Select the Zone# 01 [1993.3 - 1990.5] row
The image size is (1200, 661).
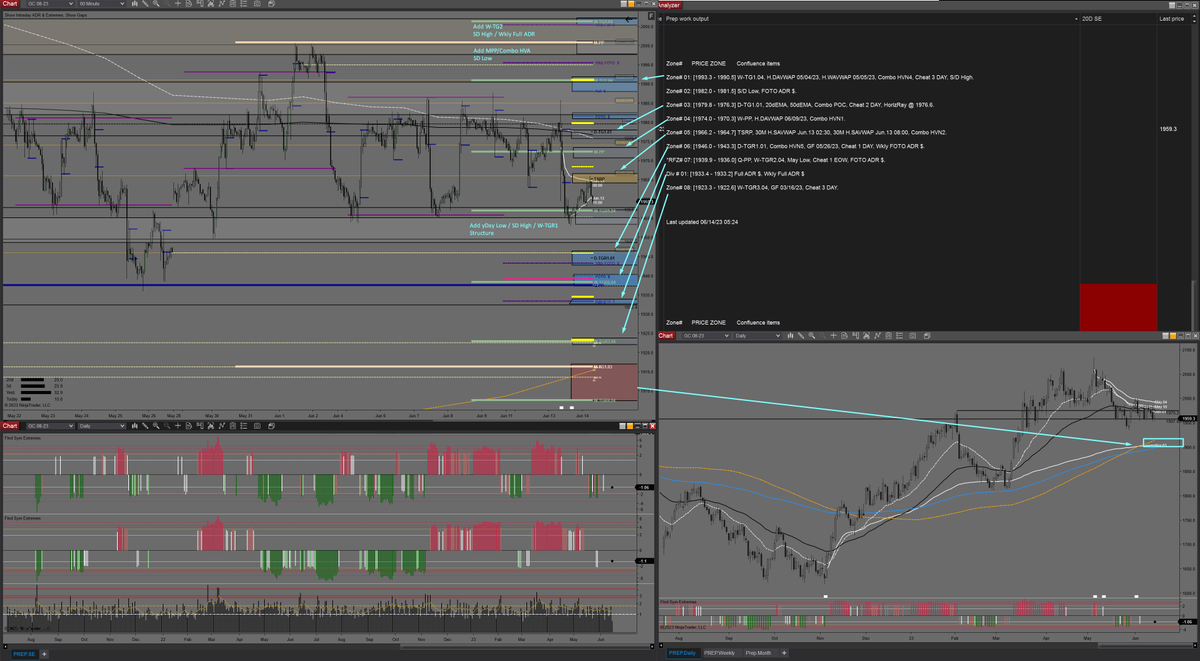tap(820, 77)
